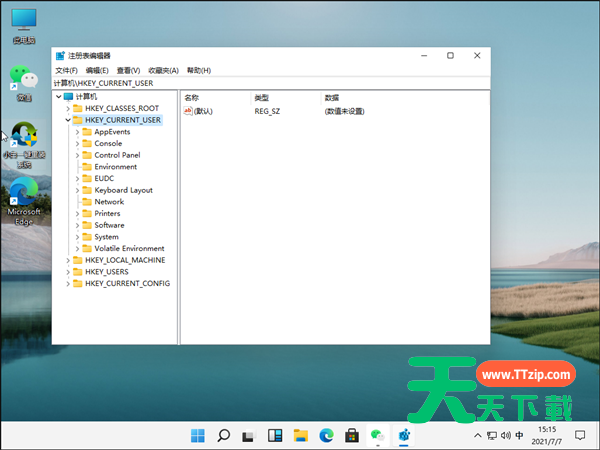The height and width of the screenshot is (450, 600).
Task: Open the taskbar Search icon
Action: point(224,436)
